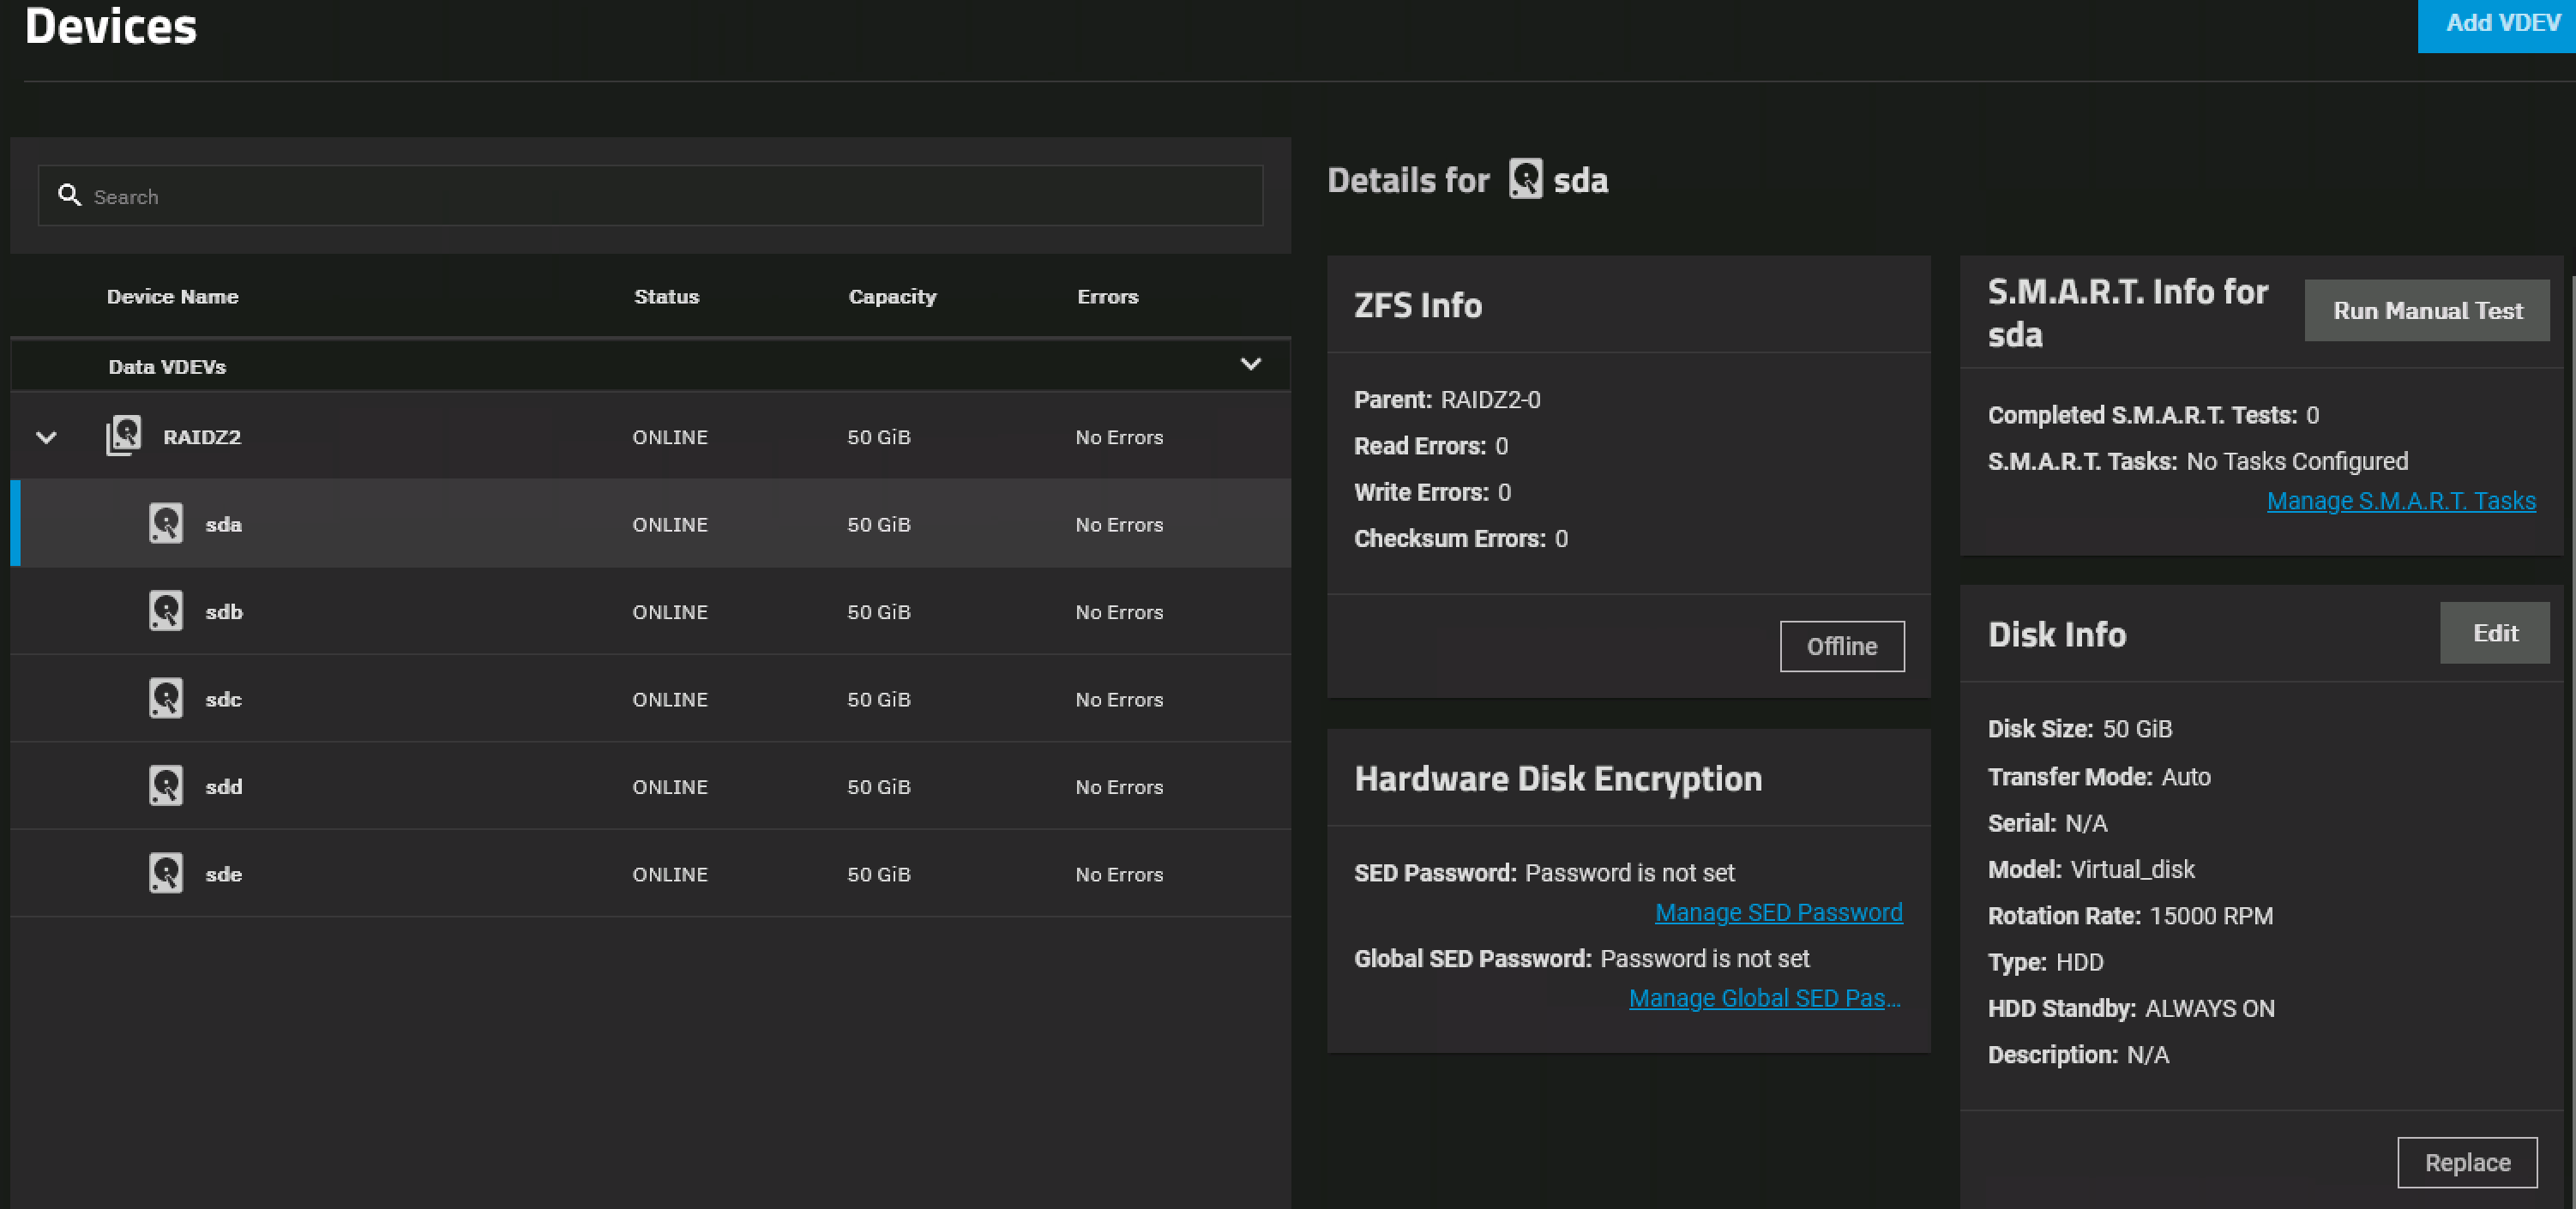2576x1209 pixels.
Task: Edit the Disk Info
Action: [x=2494, y=633]
